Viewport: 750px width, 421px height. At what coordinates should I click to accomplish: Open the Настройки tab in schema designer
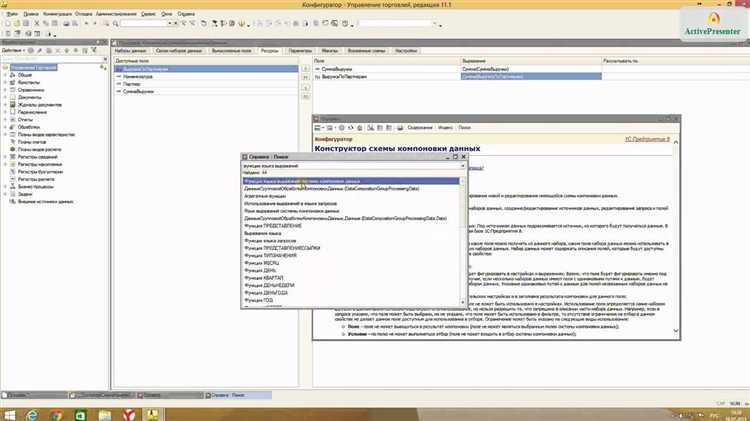click(x=406, y=49)
